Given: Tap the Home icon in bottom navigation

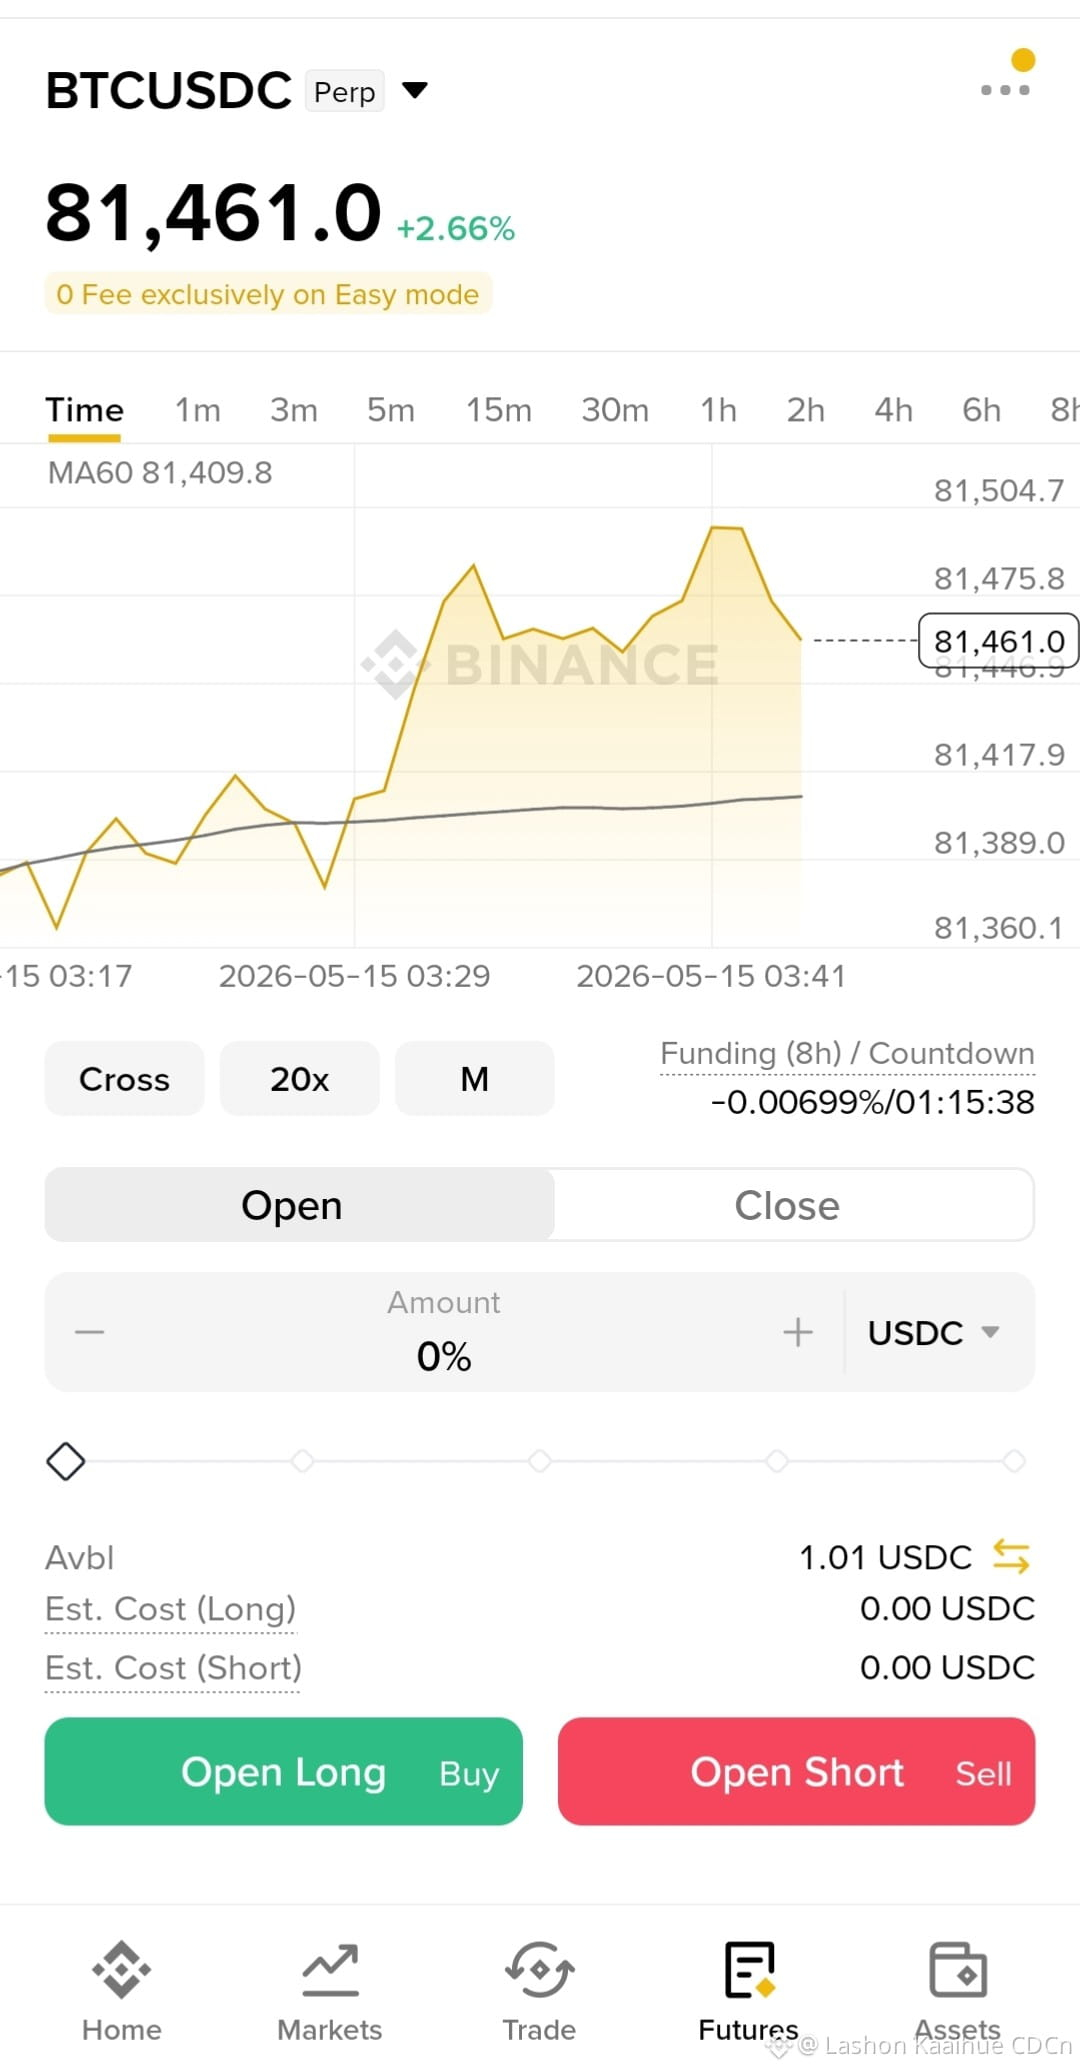Looking at the screenshot, I should click(121, 1970).
